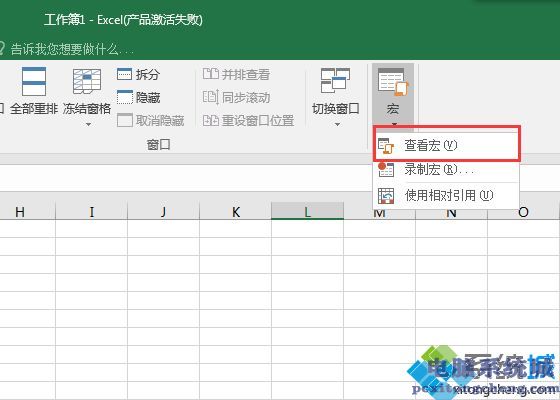Click the Freeze Panes (冻结窗格) icon
Viewport: 560px width, 400px height.
(87, 82)
